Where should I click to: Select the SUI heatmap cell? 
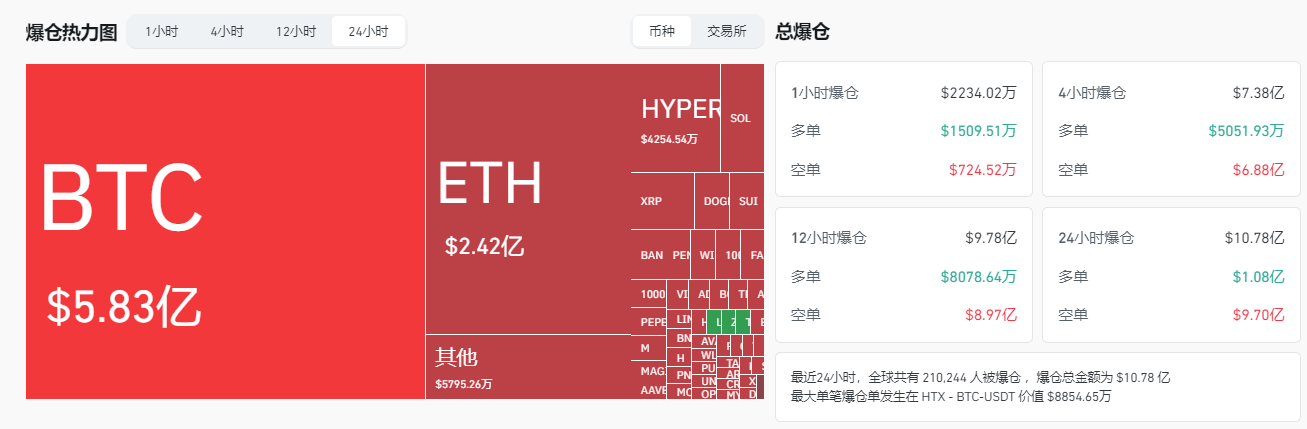(x=747, y=201)
